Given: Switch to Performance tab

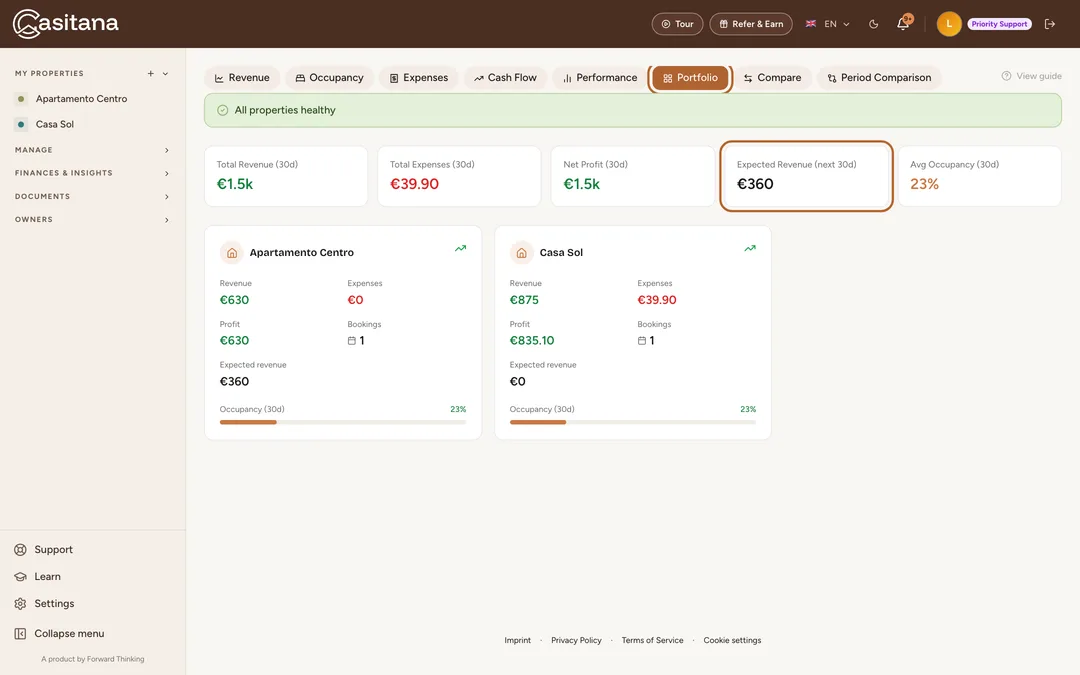Looking at the screenshot, I should [x=599, y=78].
